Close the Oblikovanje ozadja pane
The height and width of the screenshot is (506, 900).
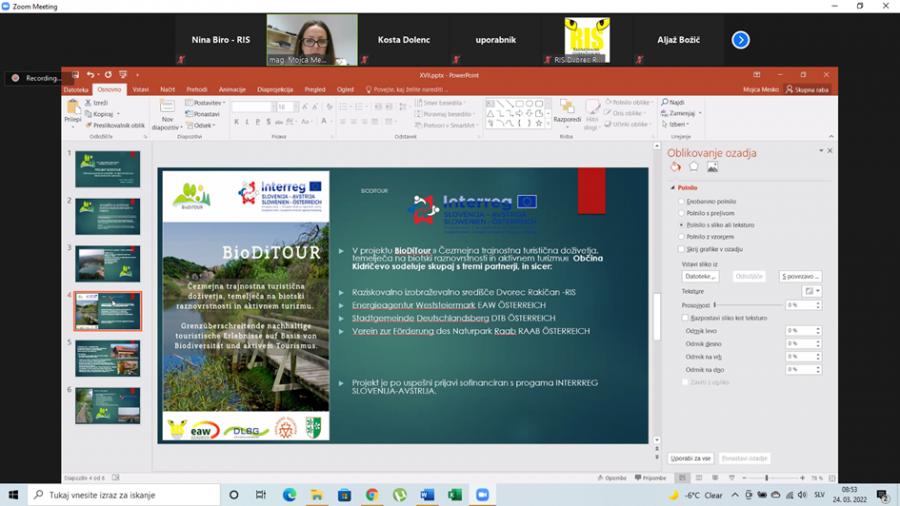[830, 151]
